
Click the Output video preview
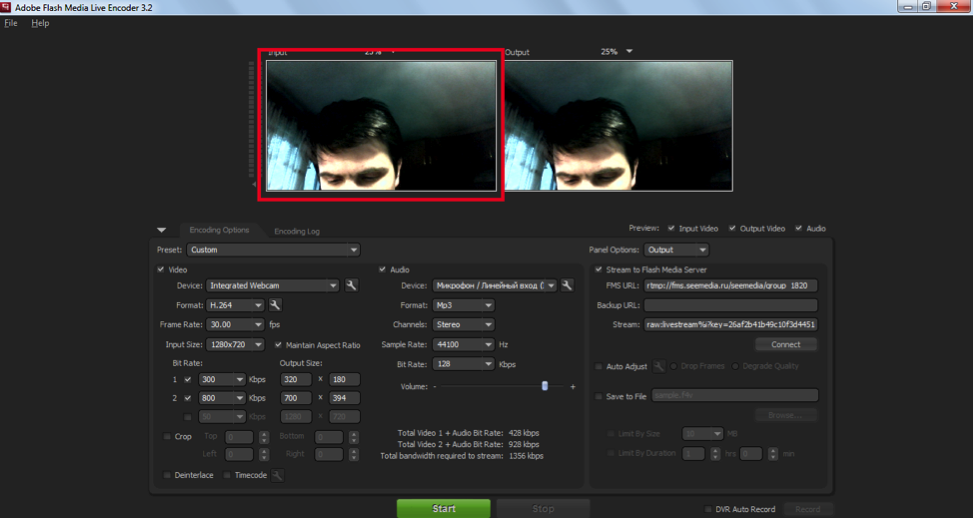[x=619, y=125]
